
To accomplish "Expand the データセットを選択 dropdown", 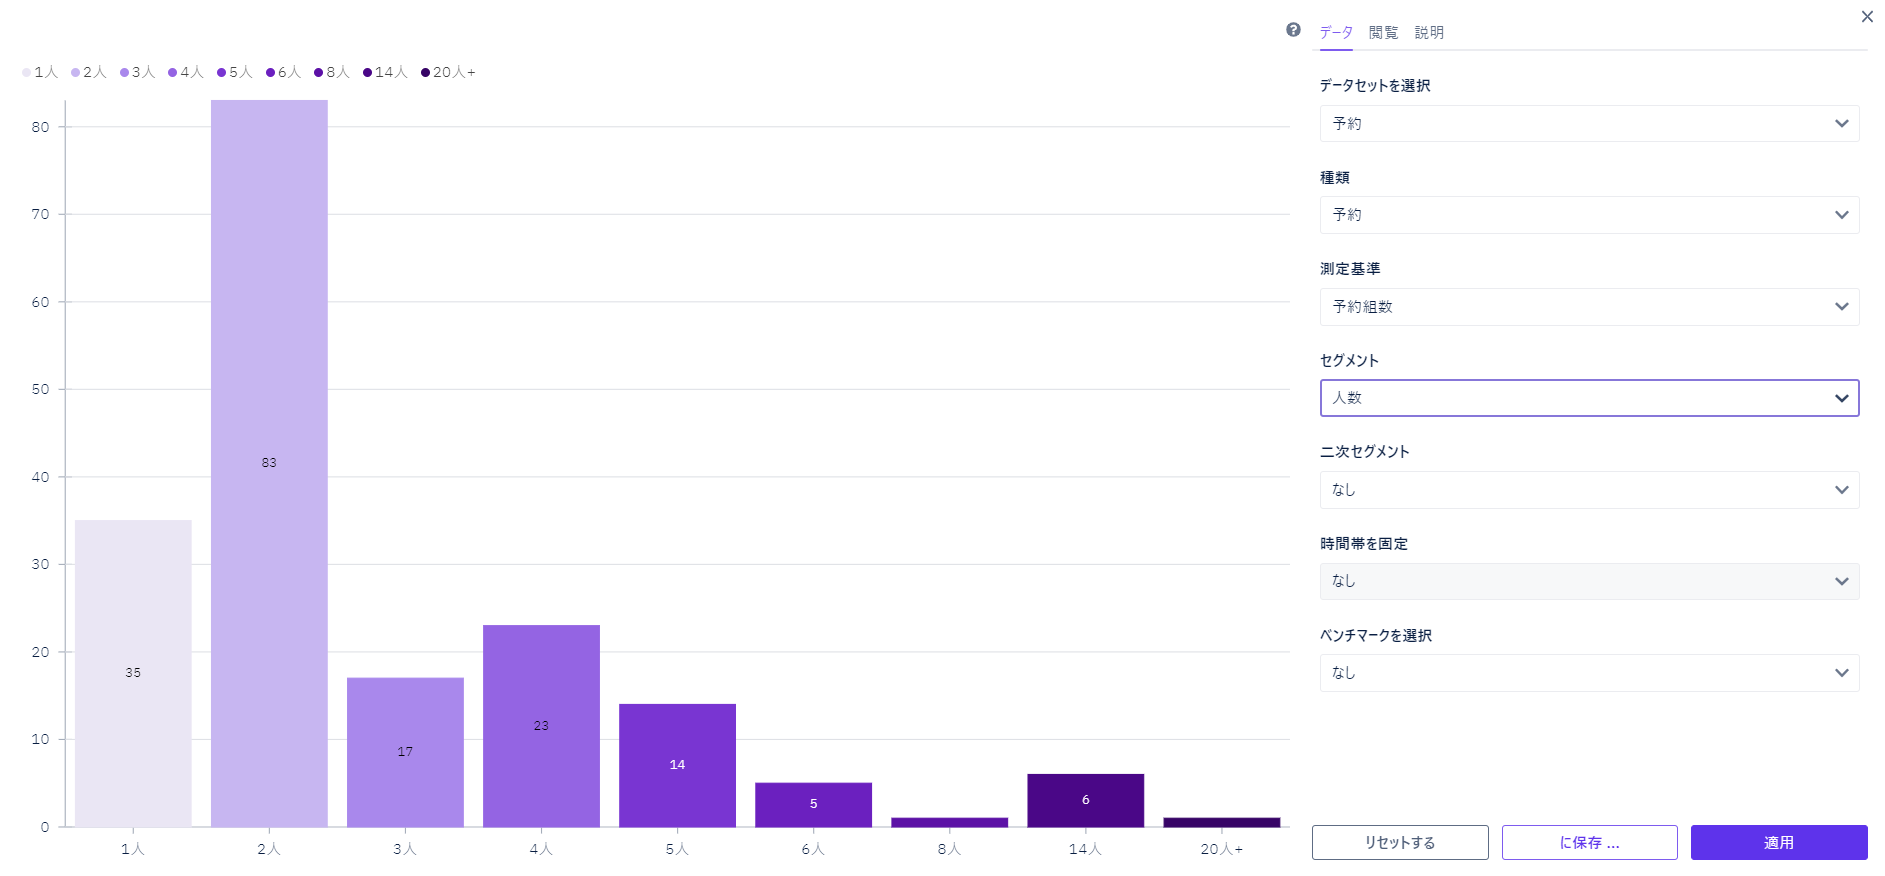I will (1588, 124).
